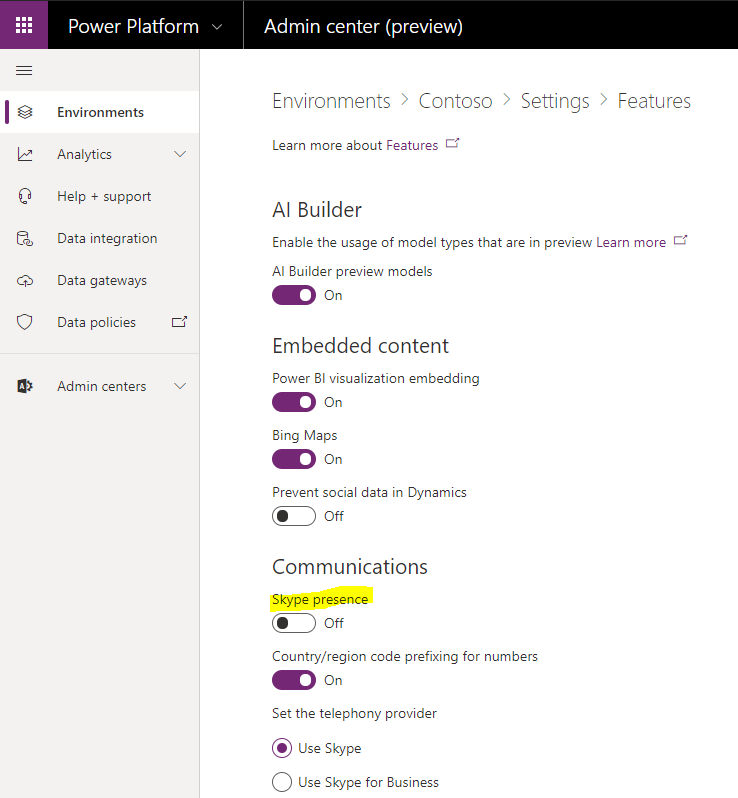Click external-link icon beside AI Builder Learn more
The height and width of the screenshot is (798, 738).
(680, 240)
